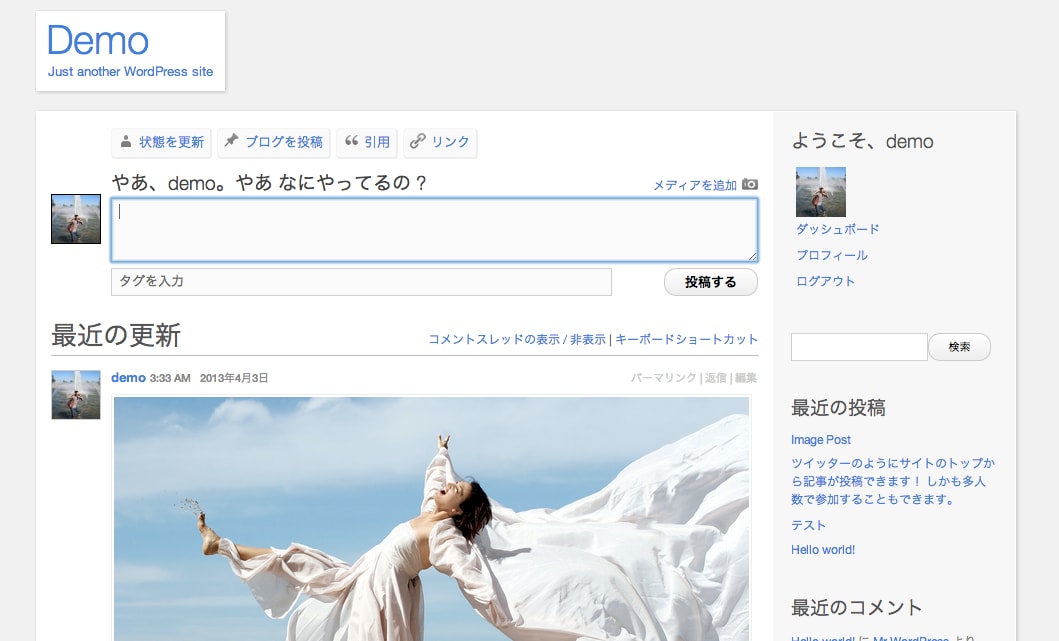
Task: Focus the sidebar search input field
Action: [859, 347]
